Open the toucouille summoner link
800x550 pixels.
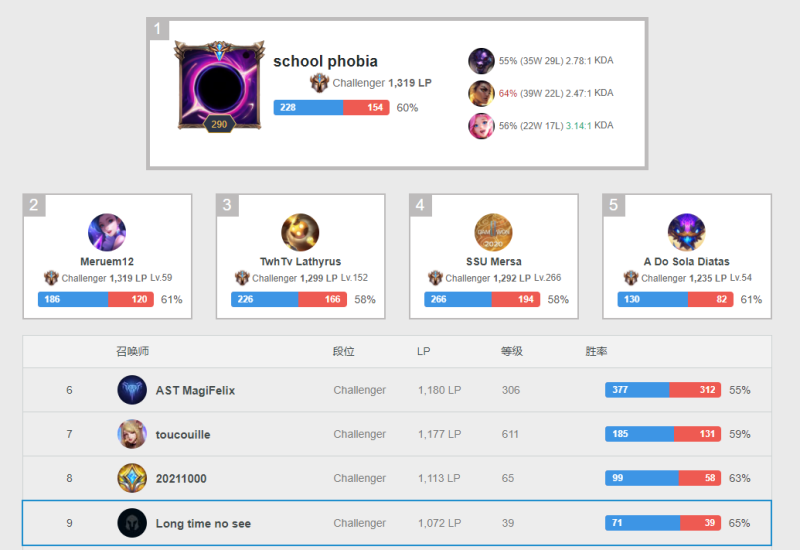click(x=183, y=435)
